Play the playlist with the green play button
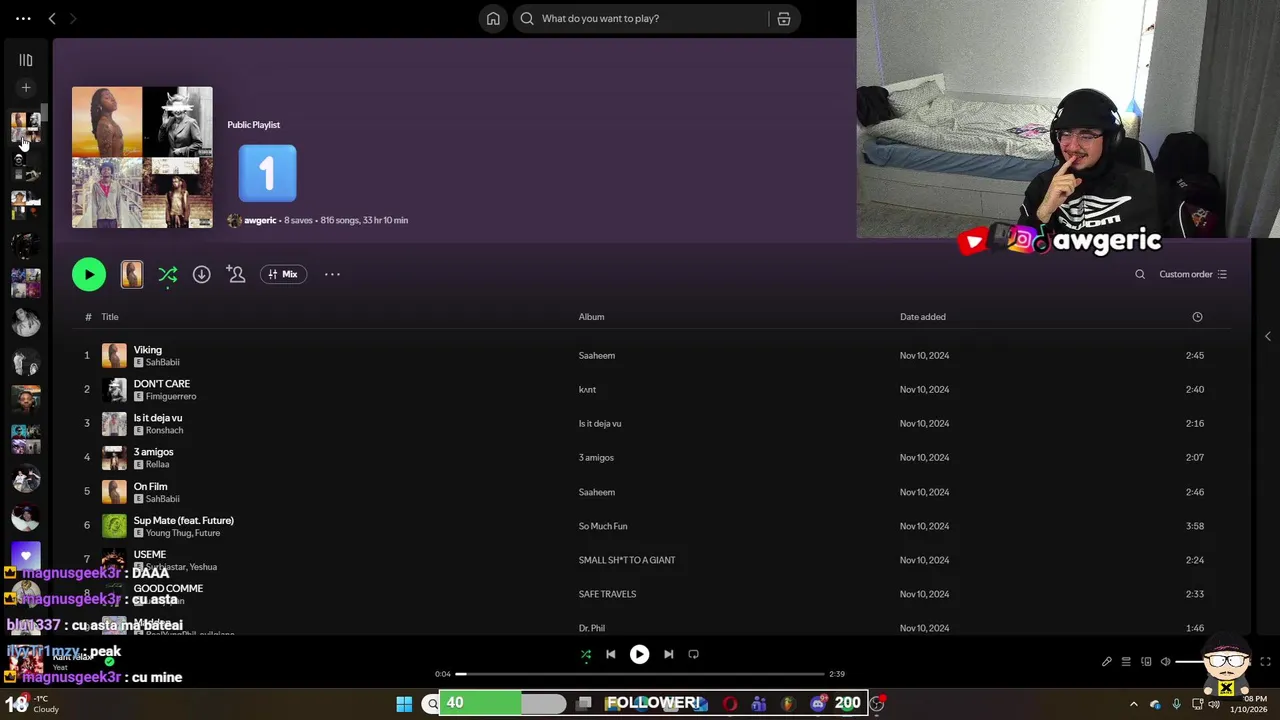 tap(89, 274)
